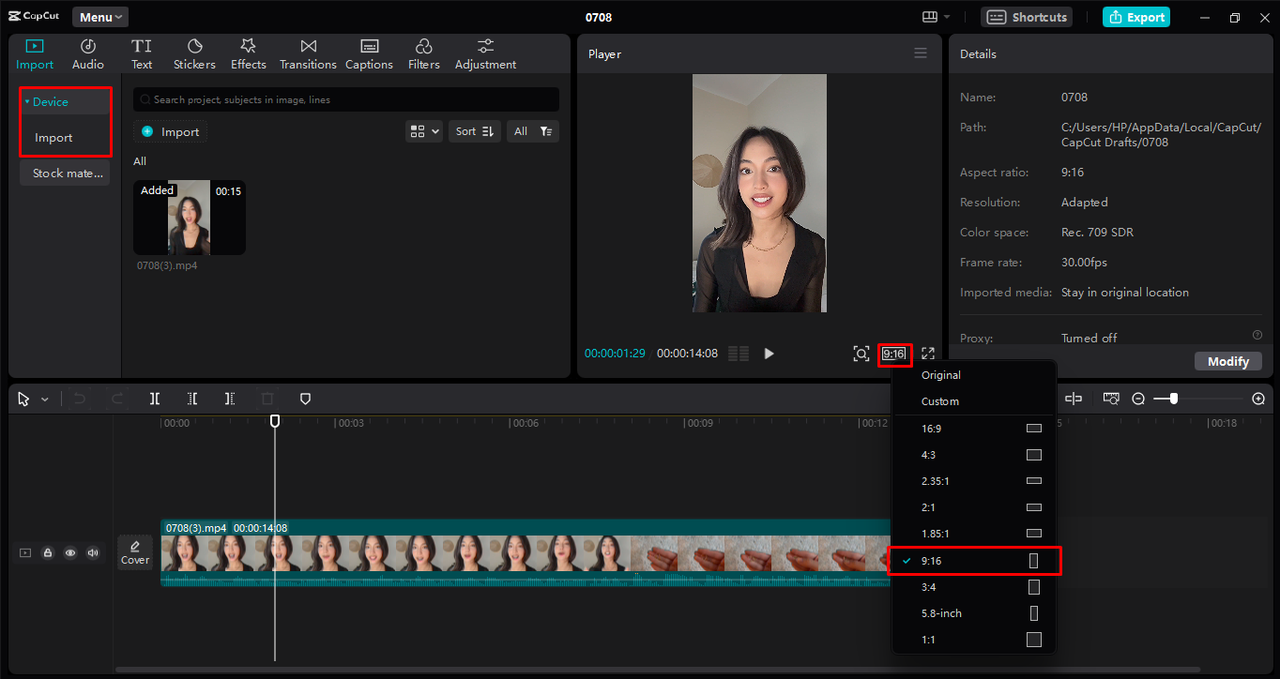Viewport: 1280px width, 679px height.
Task: Play the video in the Player
Action: 769,353
